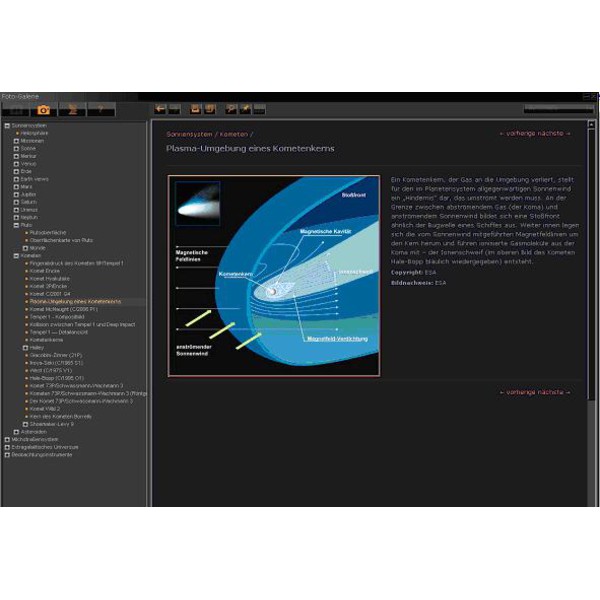Expand the Saturn node
The height and width of the screenshot is (600, 600).
[16, 202]
